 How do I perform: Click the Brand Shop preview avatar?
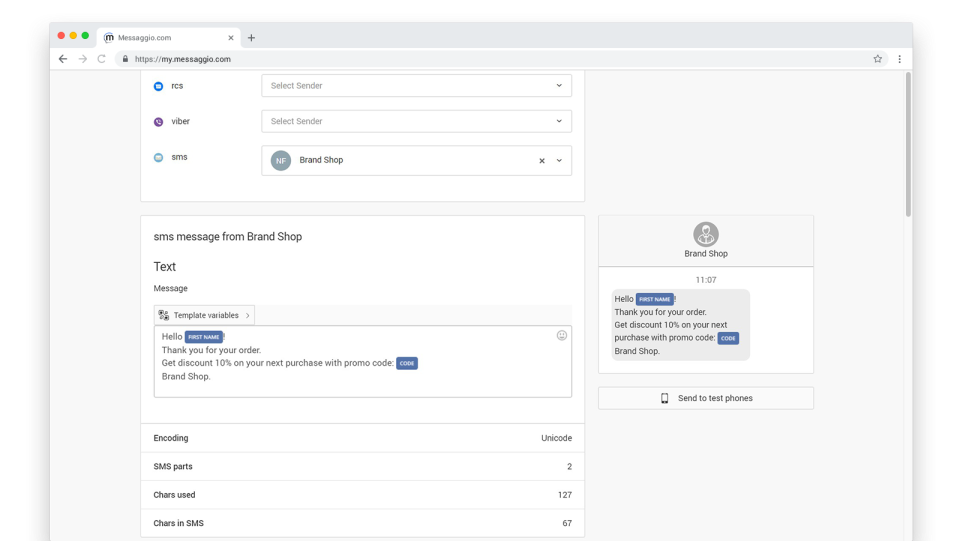click(706, 234)
